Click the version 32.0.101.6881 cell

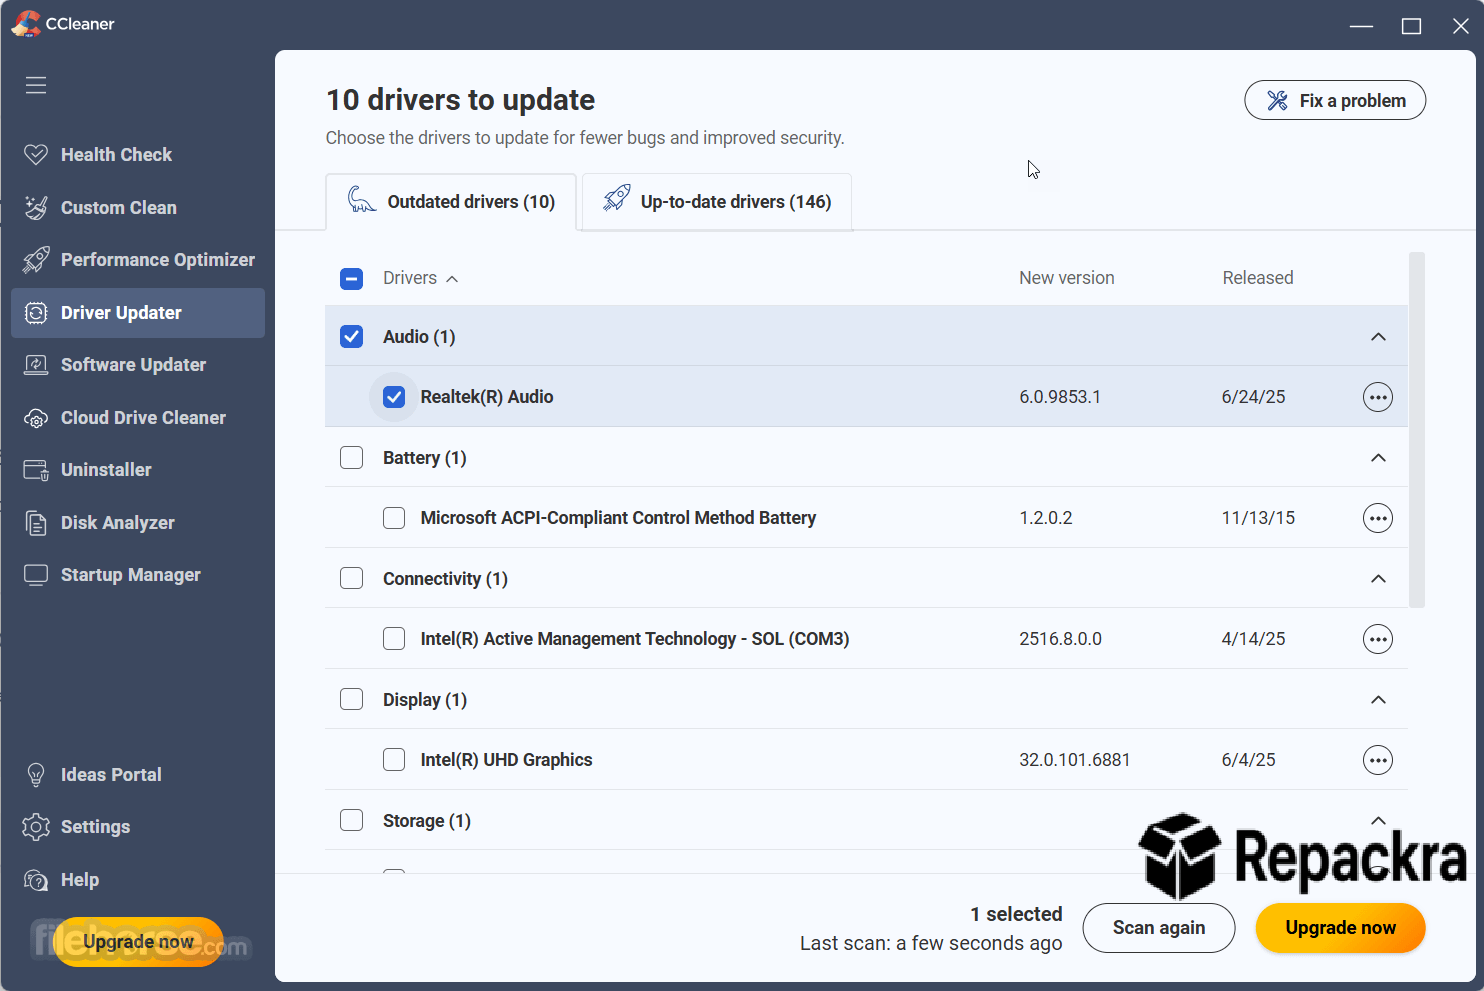pyautogui.click(x=1075, y=760)
